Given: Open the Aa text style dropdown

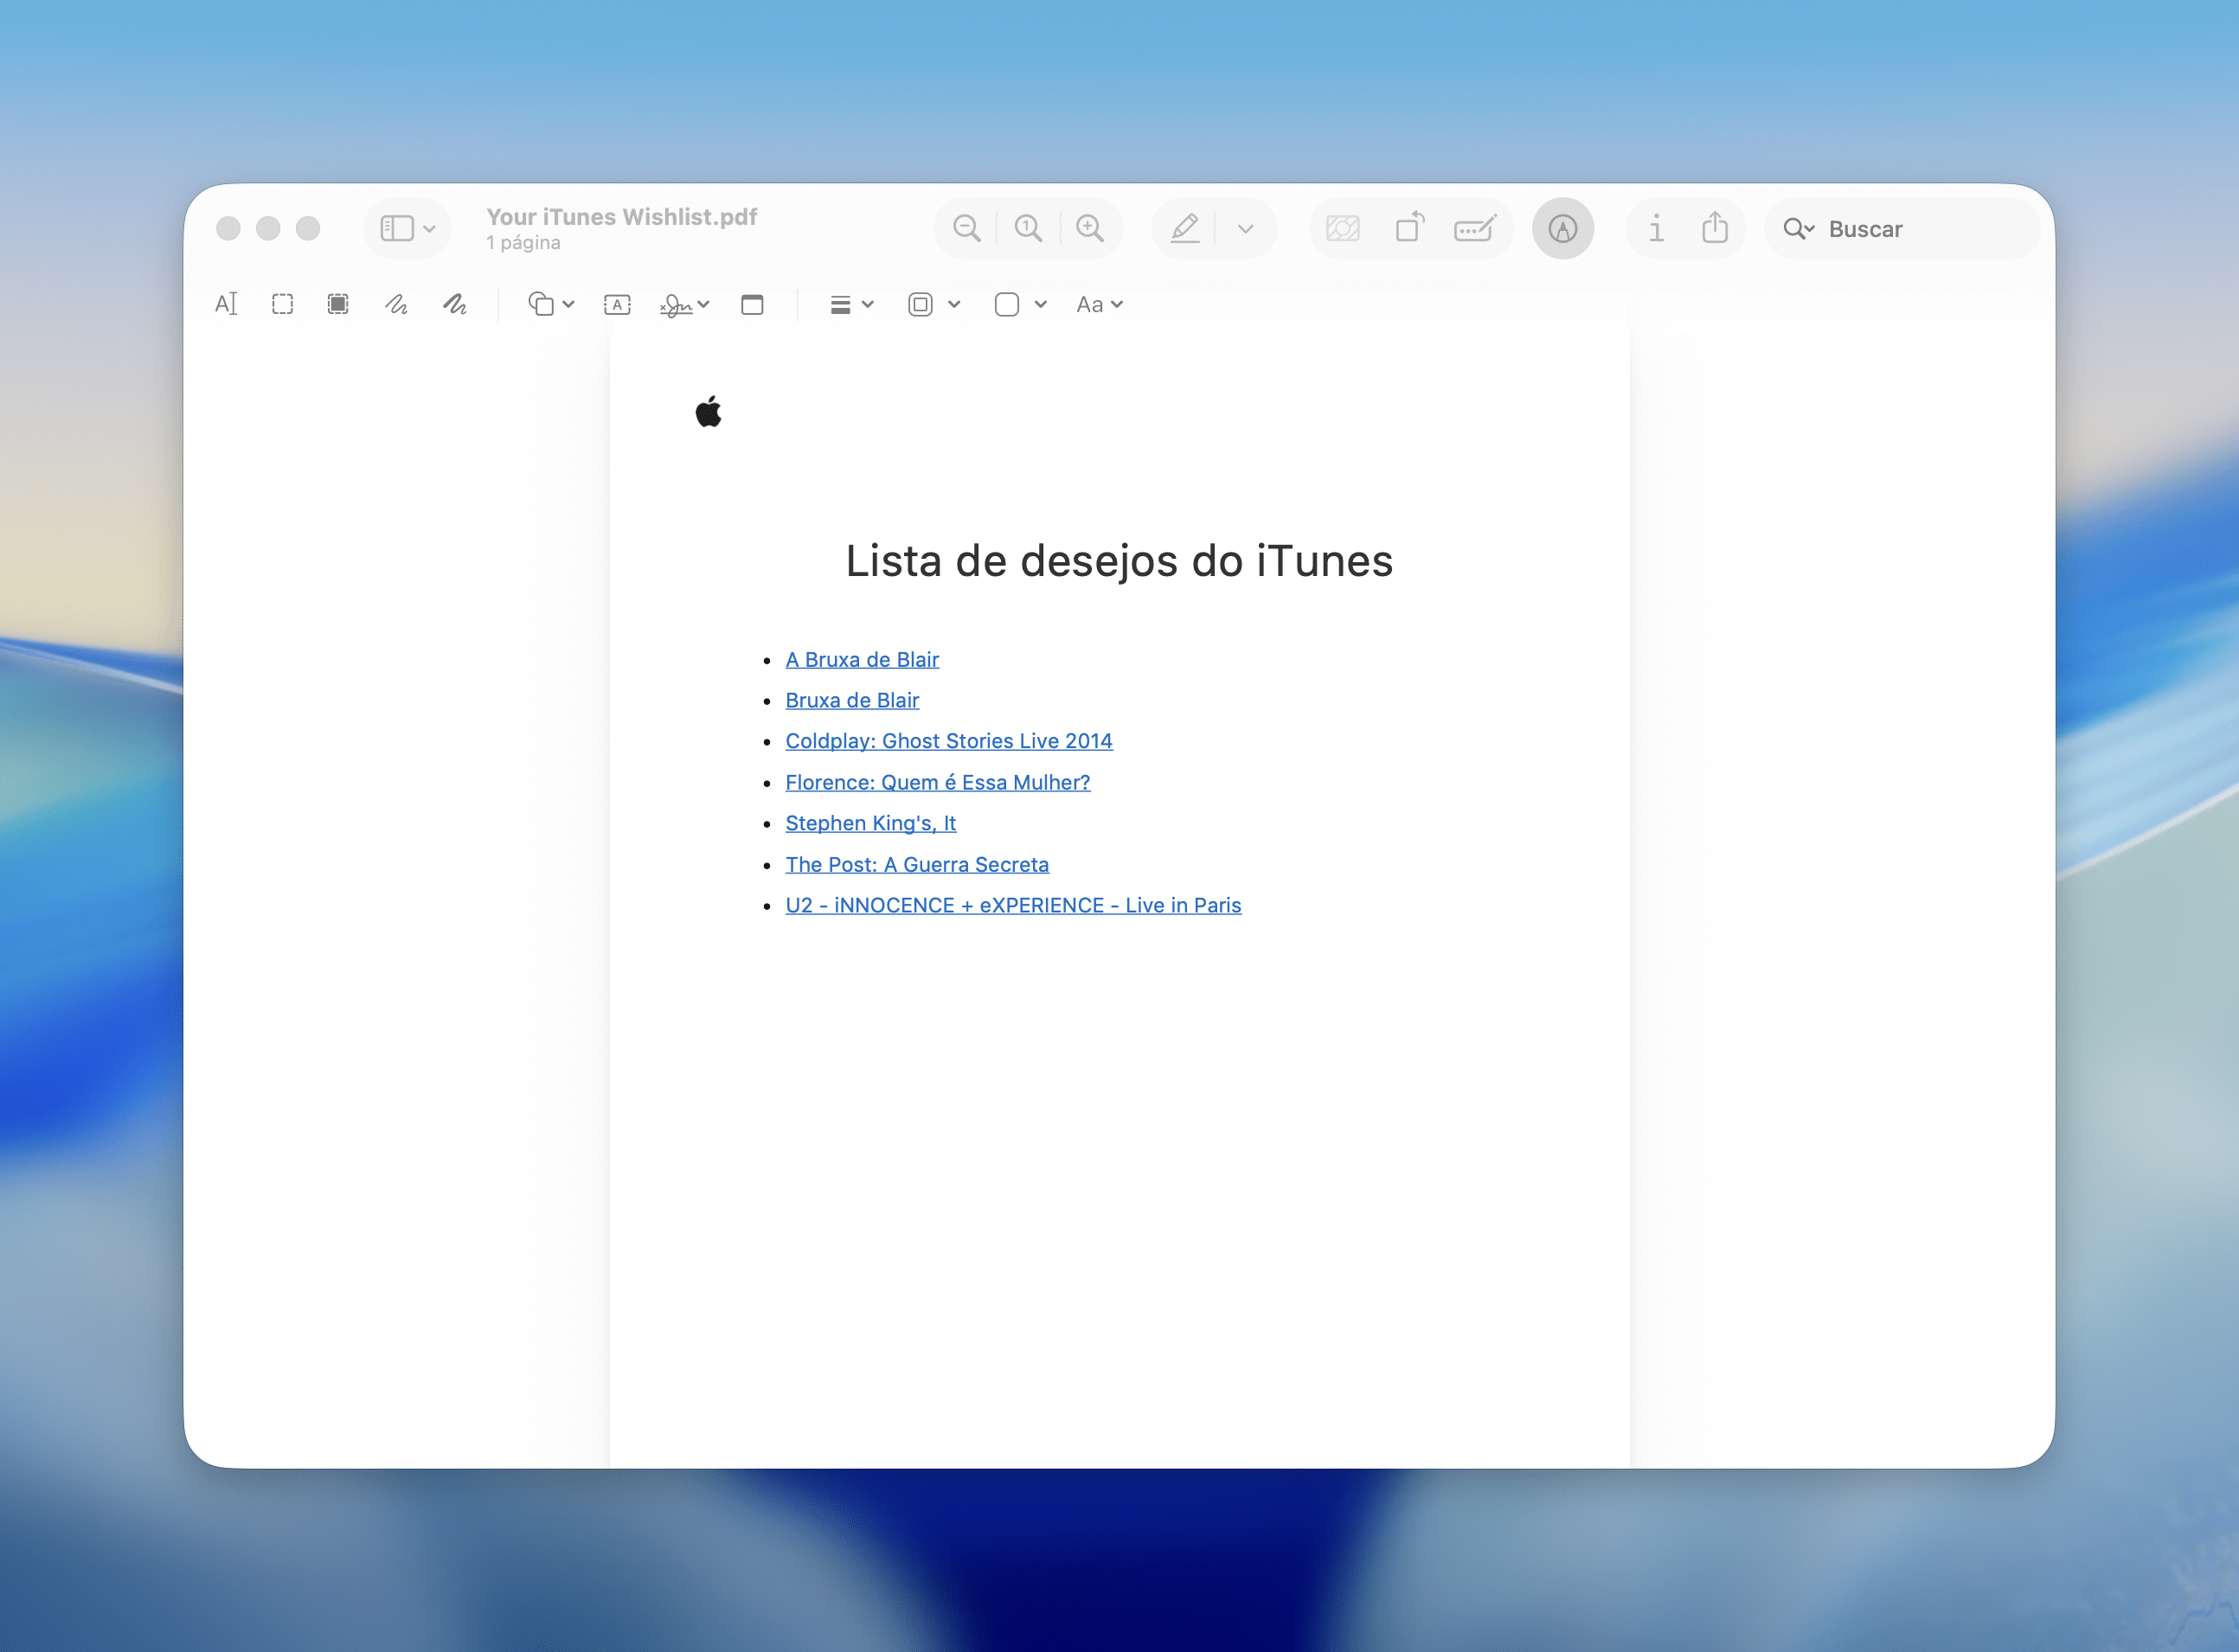Looking at the screenshot, I should tap(1099, 304).
